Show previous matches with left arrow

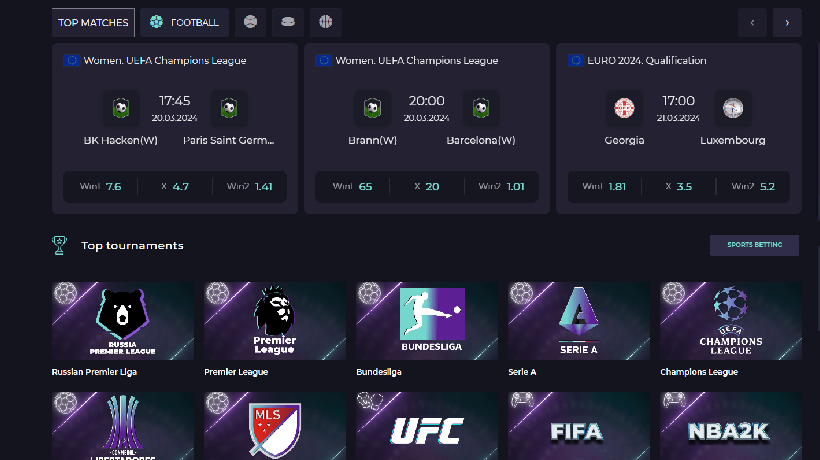coord(752,22)
